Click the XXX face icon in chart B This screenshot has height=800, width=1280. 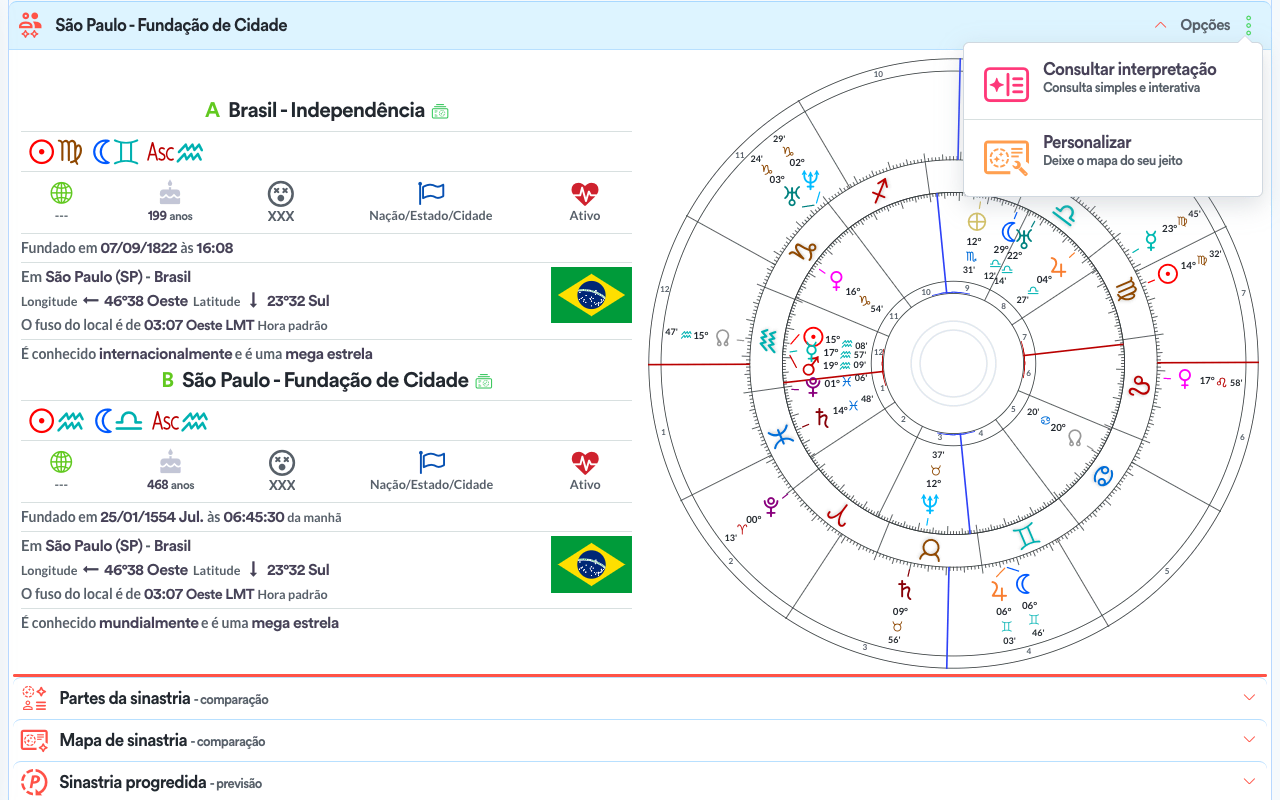[282, 462]
